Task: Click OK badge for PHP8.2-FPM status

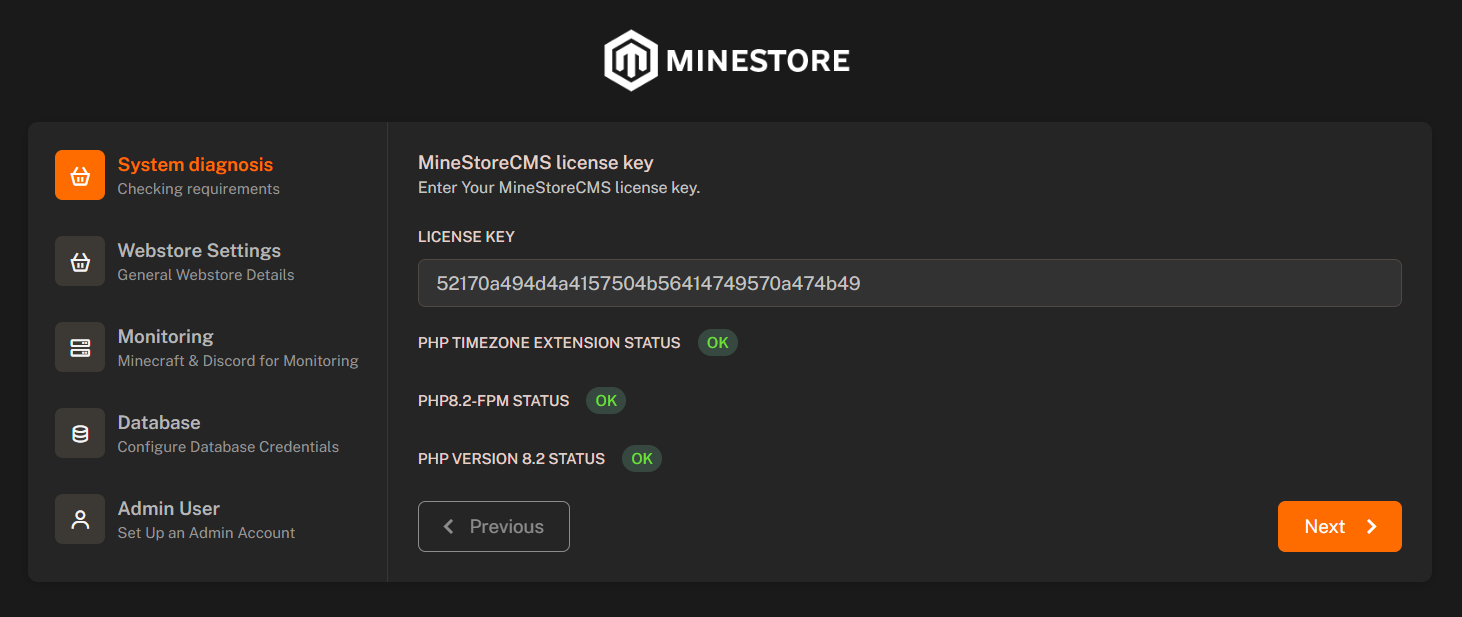Action: [606, 401]
